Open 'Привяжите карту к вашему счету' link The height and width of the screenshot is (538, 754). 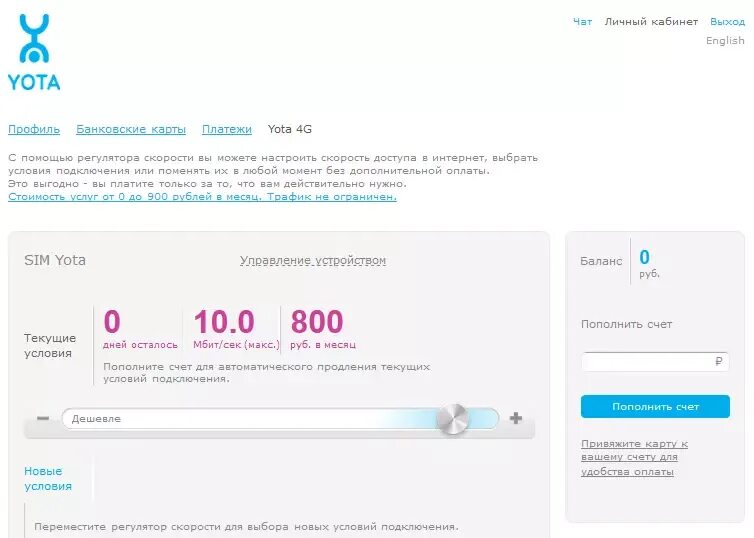634,457
